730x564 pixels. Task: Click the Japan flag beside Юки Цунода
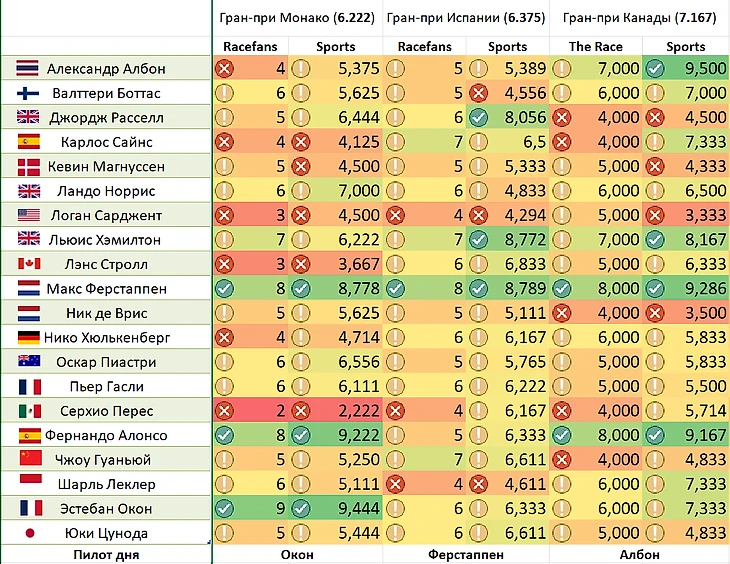click(x=30, y=533)
